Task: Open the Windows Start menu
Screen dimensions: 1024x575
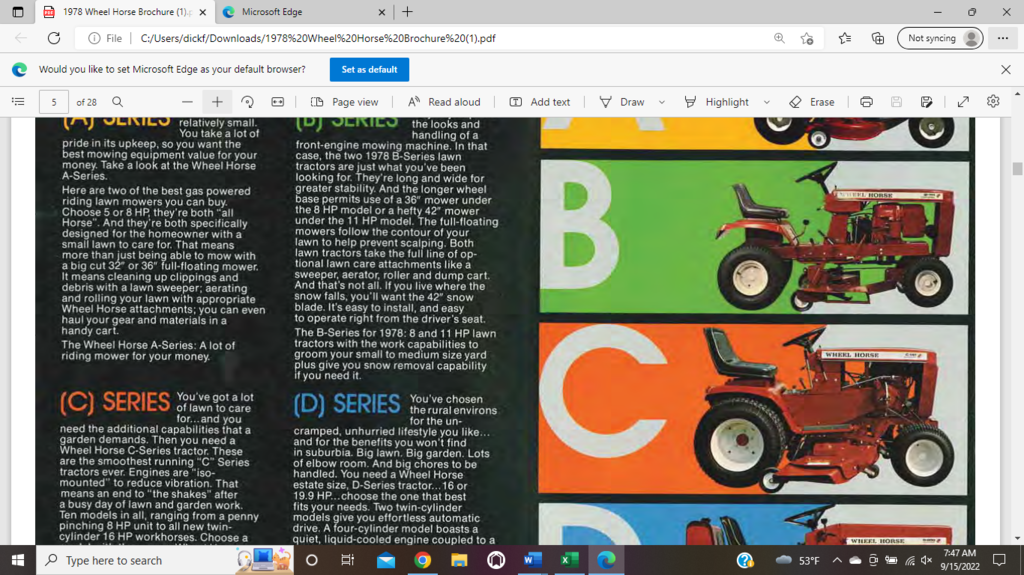Action: coord(18,560)
